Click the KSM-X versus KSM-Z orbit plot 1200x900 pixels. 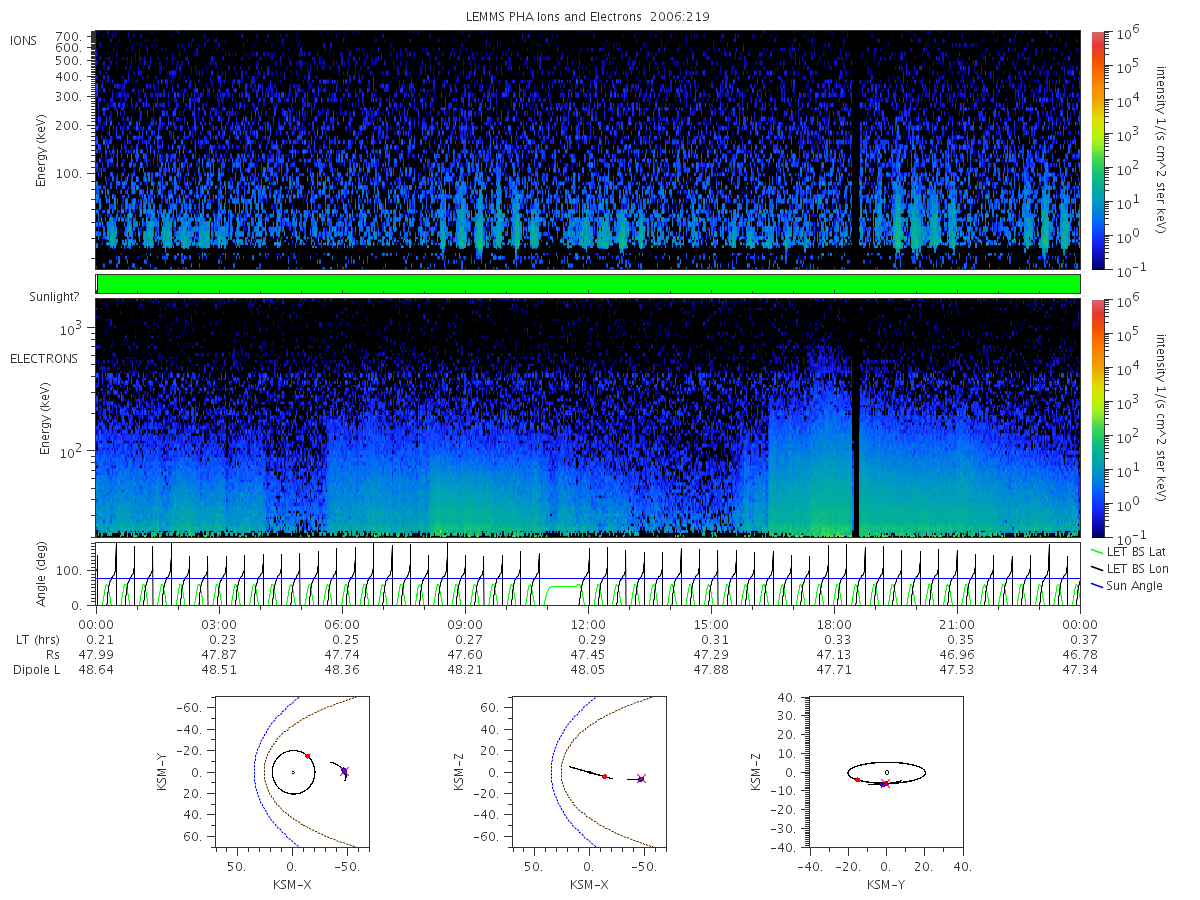pyautogui.click(x=588, y=772)
